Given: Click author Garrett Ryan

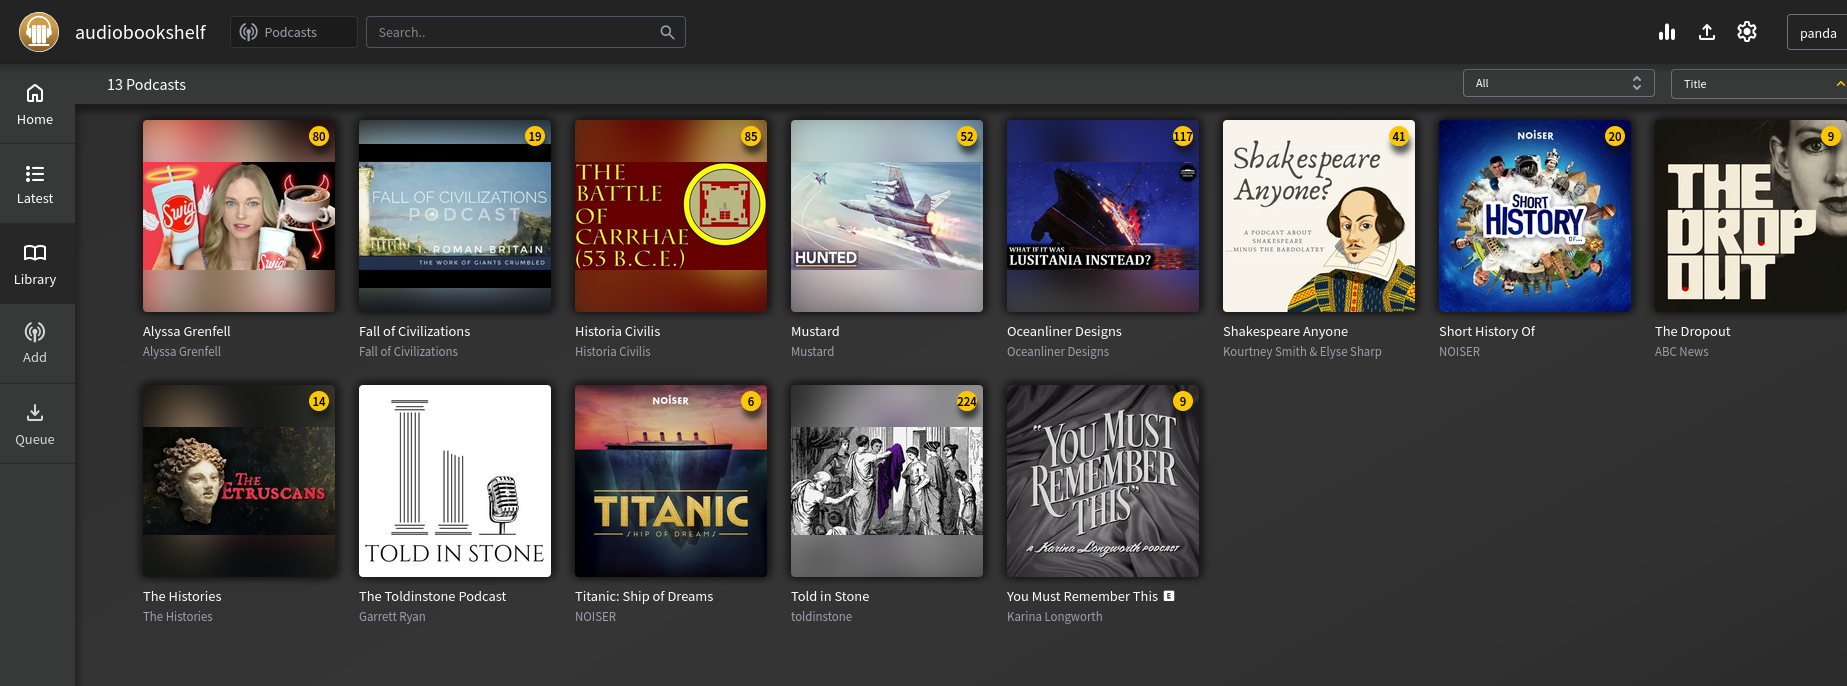Looking at the screenshot, I should 392,617.
